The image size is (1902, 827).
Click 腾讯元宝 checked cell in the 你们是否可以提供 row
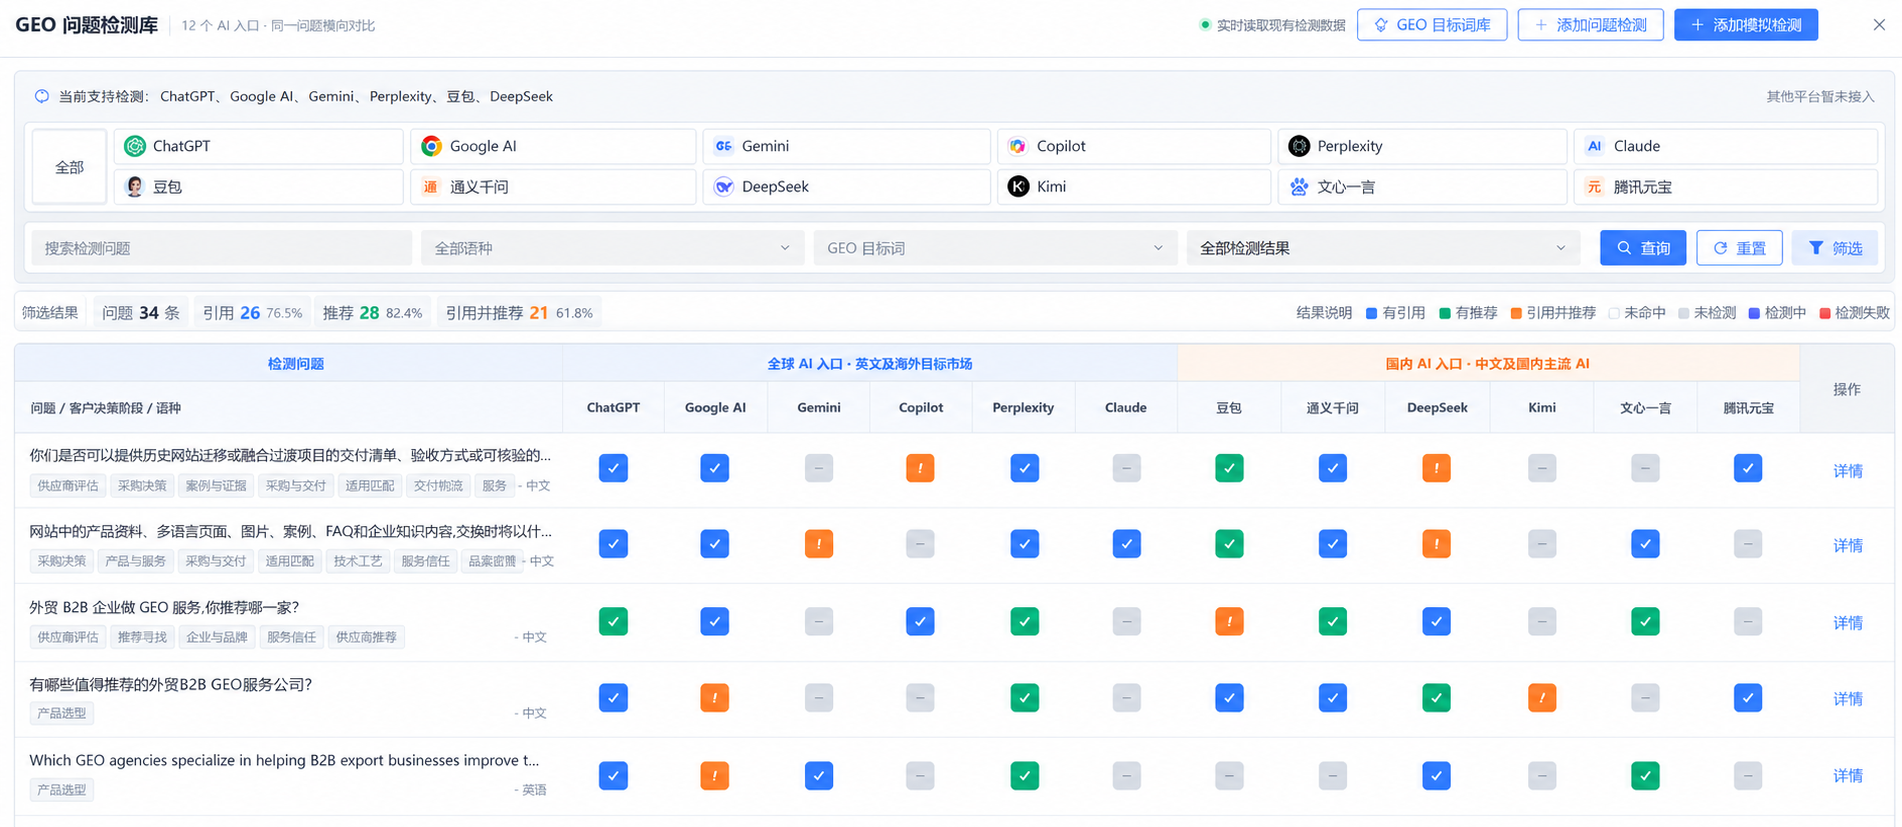[x=1748, y=468]
